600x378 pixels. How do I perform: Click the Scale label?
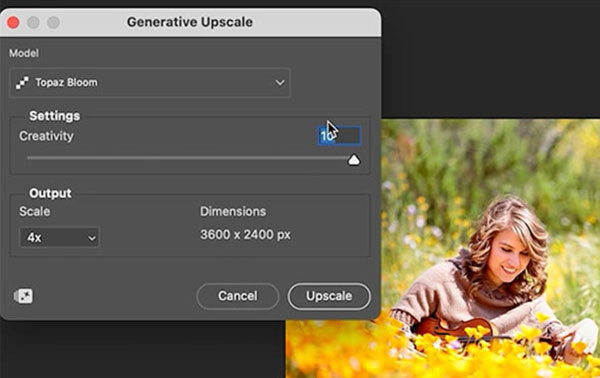coord(34,212)
